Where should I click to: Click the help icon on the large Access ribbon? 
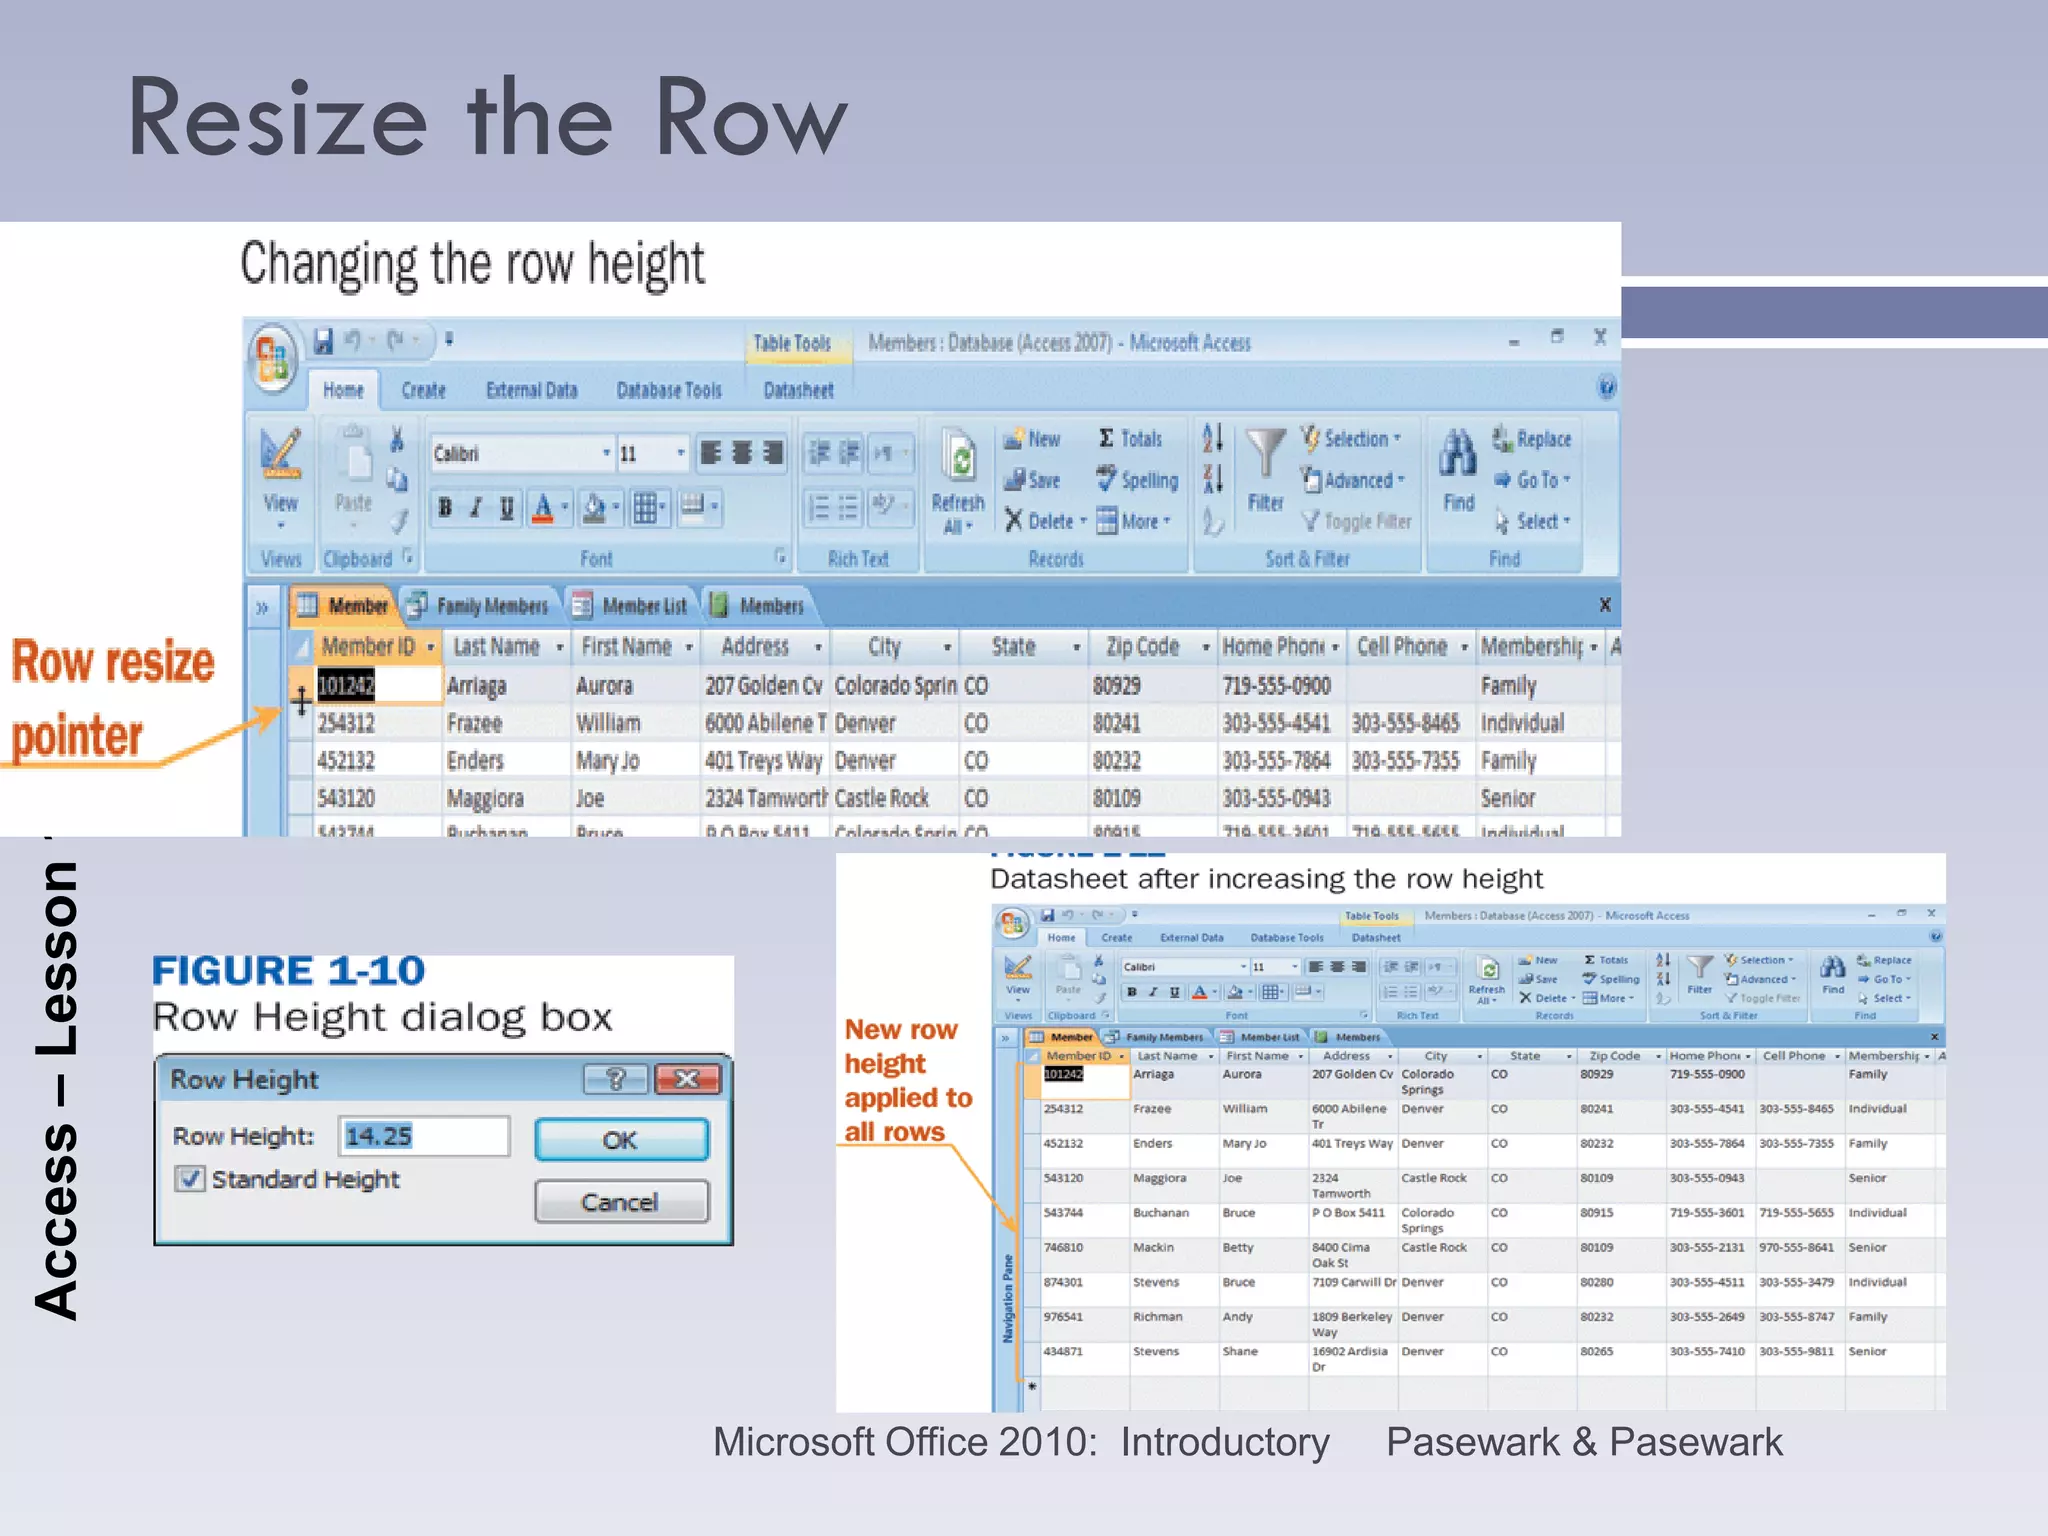1606,388
